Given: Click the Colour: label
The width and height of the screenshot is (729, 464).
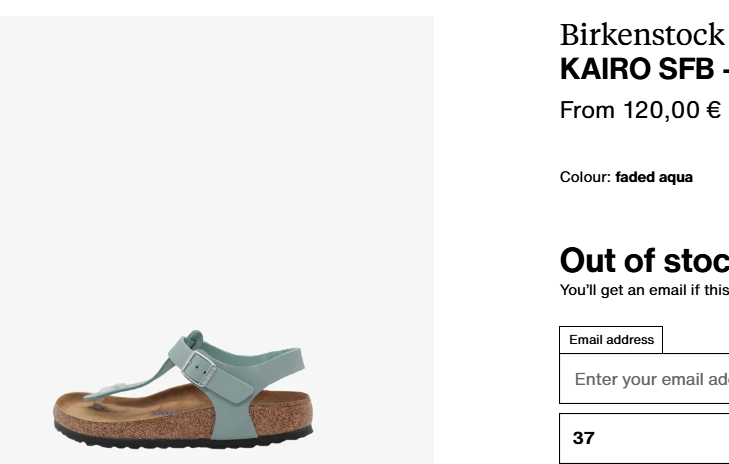Looking at the screenshot, I should [585, 177].
